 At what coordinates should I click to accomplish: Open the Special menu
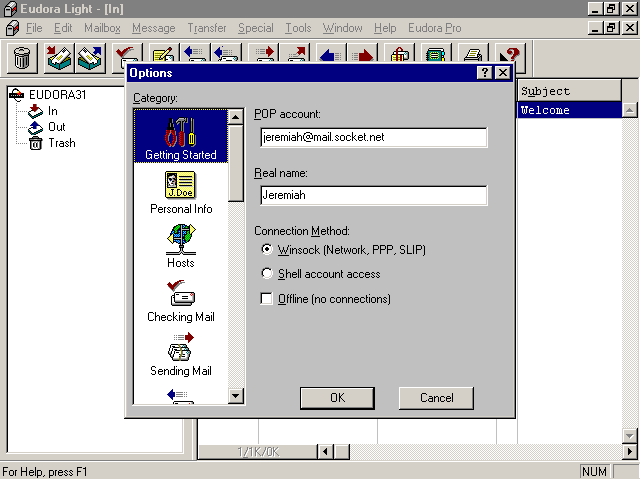pos(256,28)
